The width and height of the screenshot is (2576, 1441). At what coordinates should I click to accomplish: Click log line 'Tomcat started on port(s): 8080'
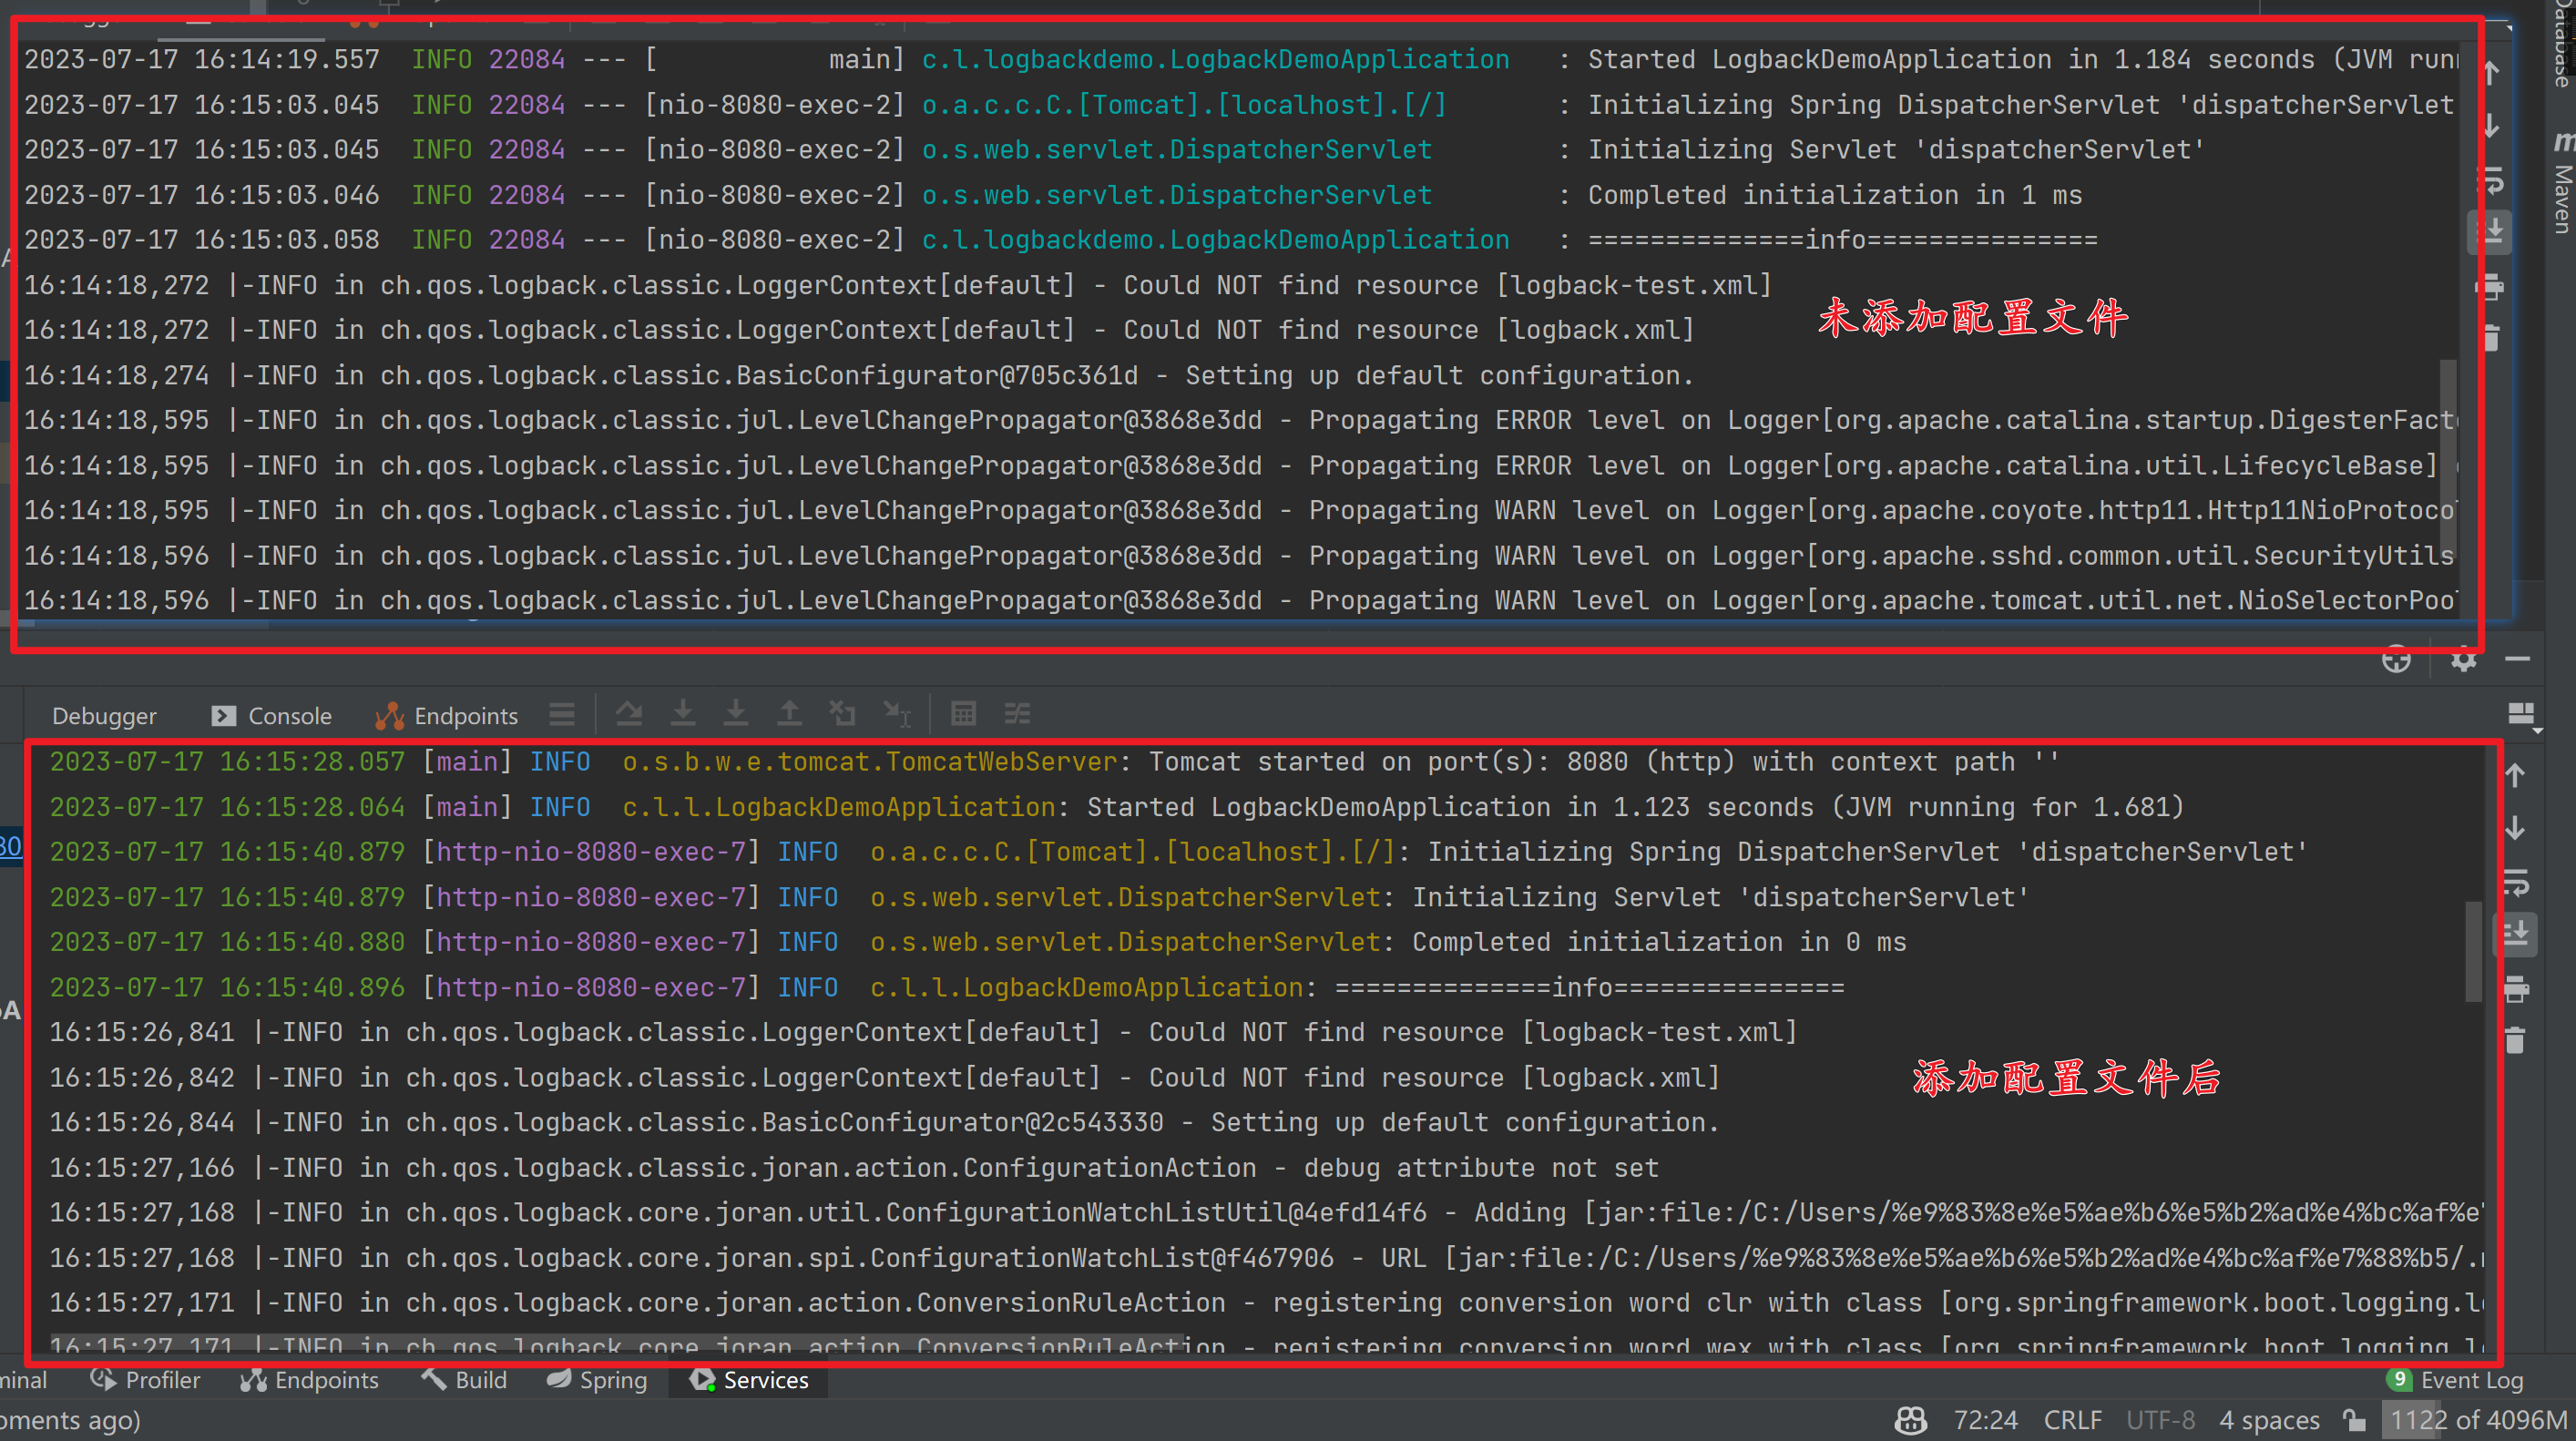[x=1053, y=762]
